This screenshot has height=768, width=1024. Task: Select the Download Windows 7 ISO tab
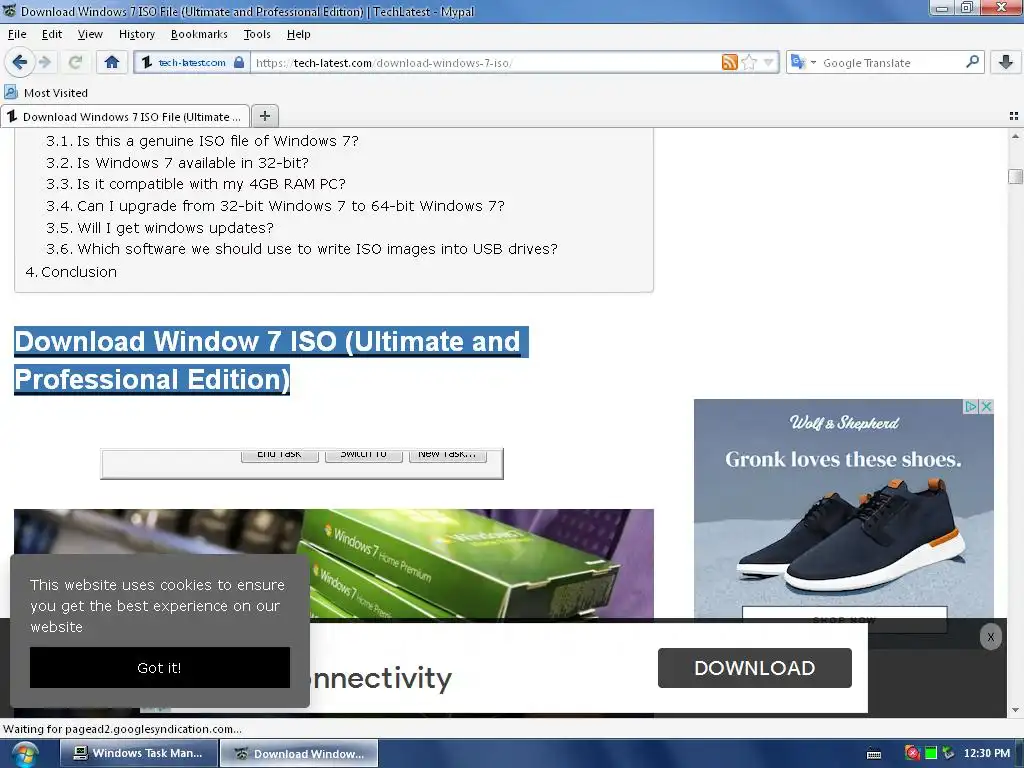pyautogui.click(x=125, y=116)
